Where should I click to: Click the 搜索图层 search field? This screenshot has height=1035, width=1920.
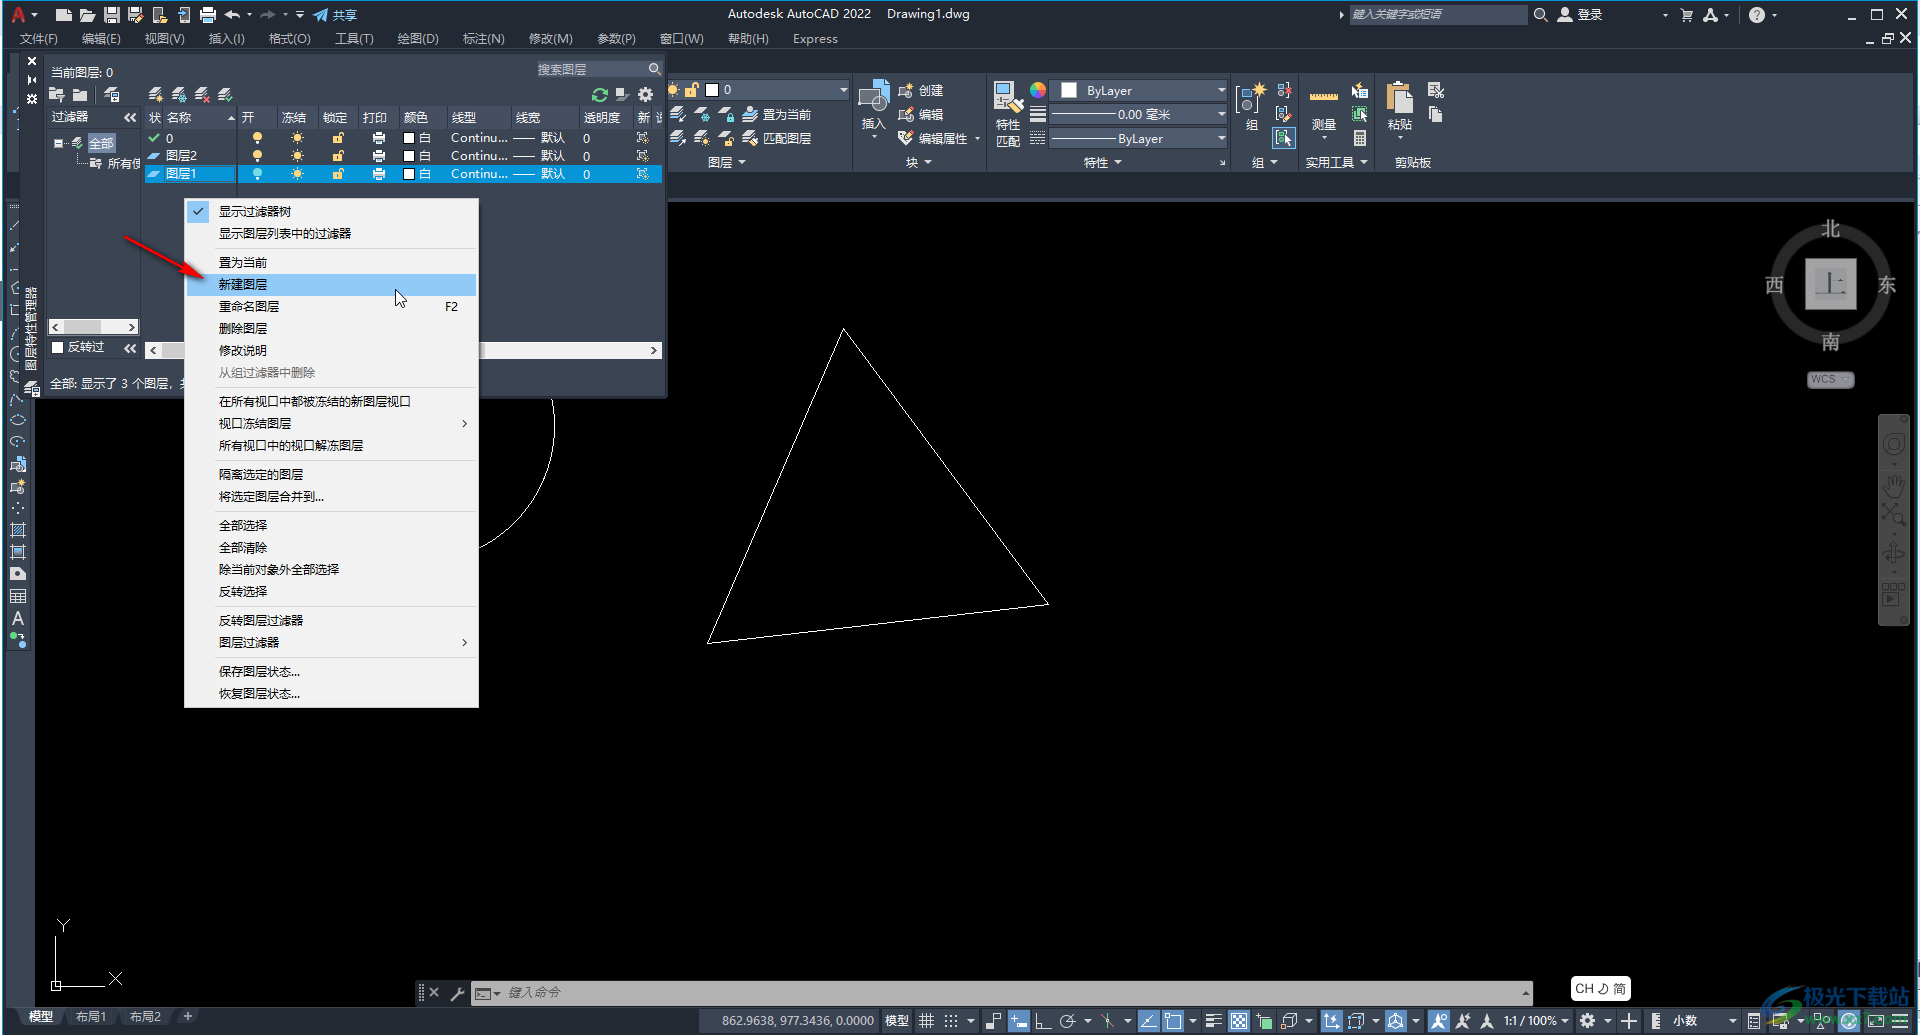click(598, 69)
